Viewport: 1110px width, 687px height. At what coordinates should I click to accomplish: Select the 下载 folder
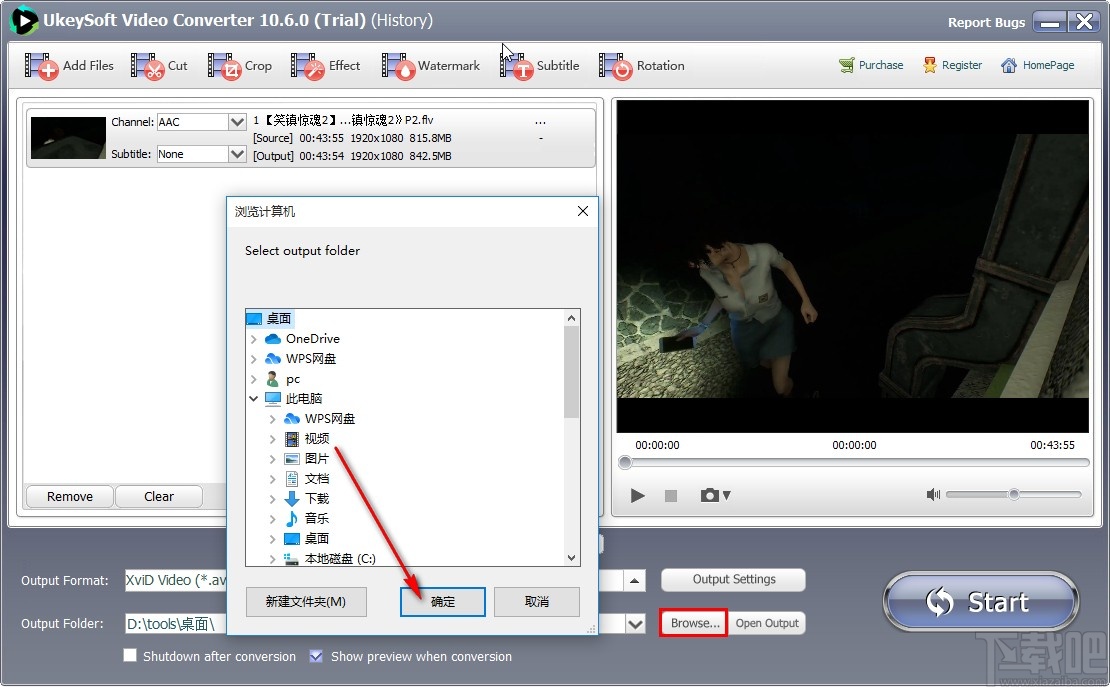click(316, 499)
